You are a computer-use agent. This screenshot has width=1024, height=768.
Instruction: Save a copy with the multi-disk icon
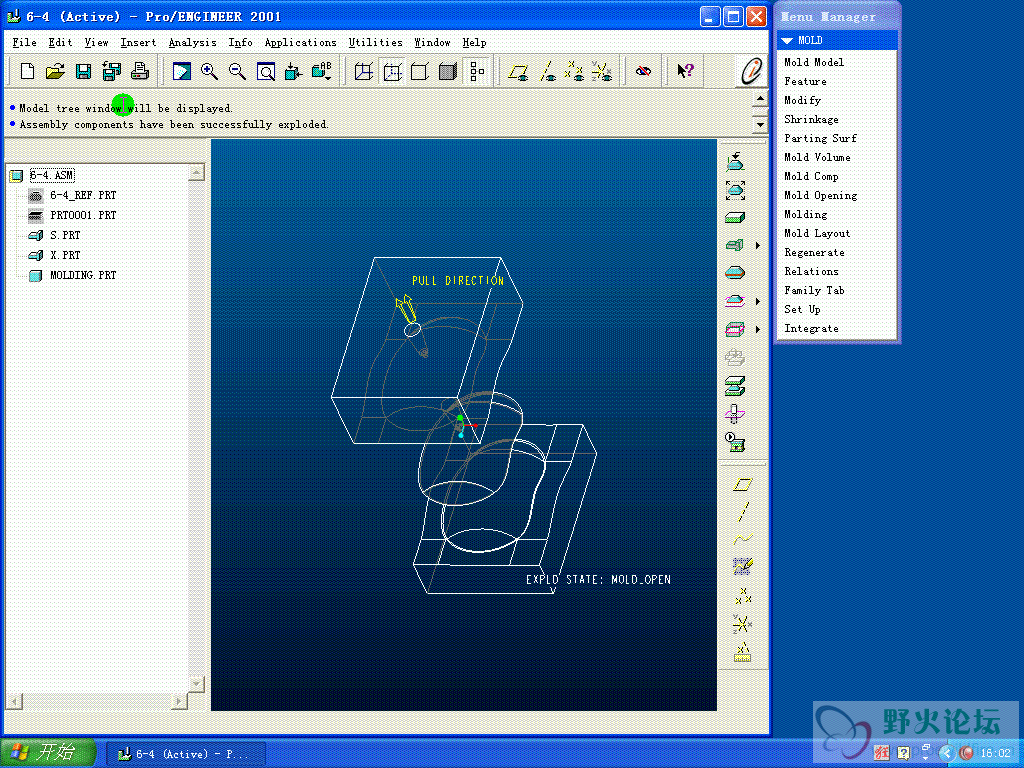[112, 71]
